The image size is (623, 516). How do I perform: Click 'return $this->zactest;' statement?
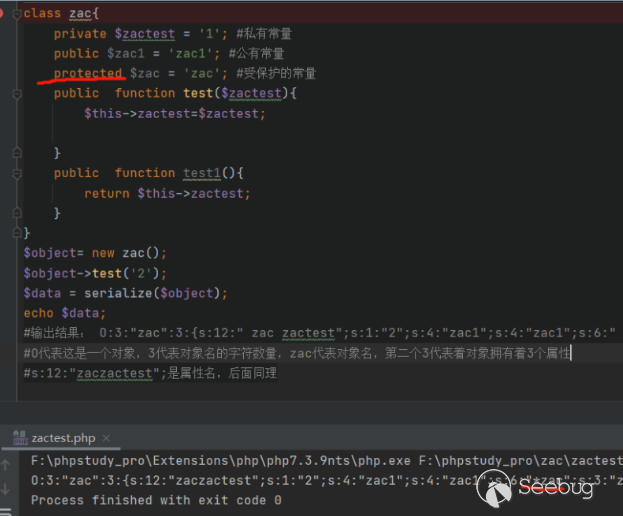[x=167, y=193]
